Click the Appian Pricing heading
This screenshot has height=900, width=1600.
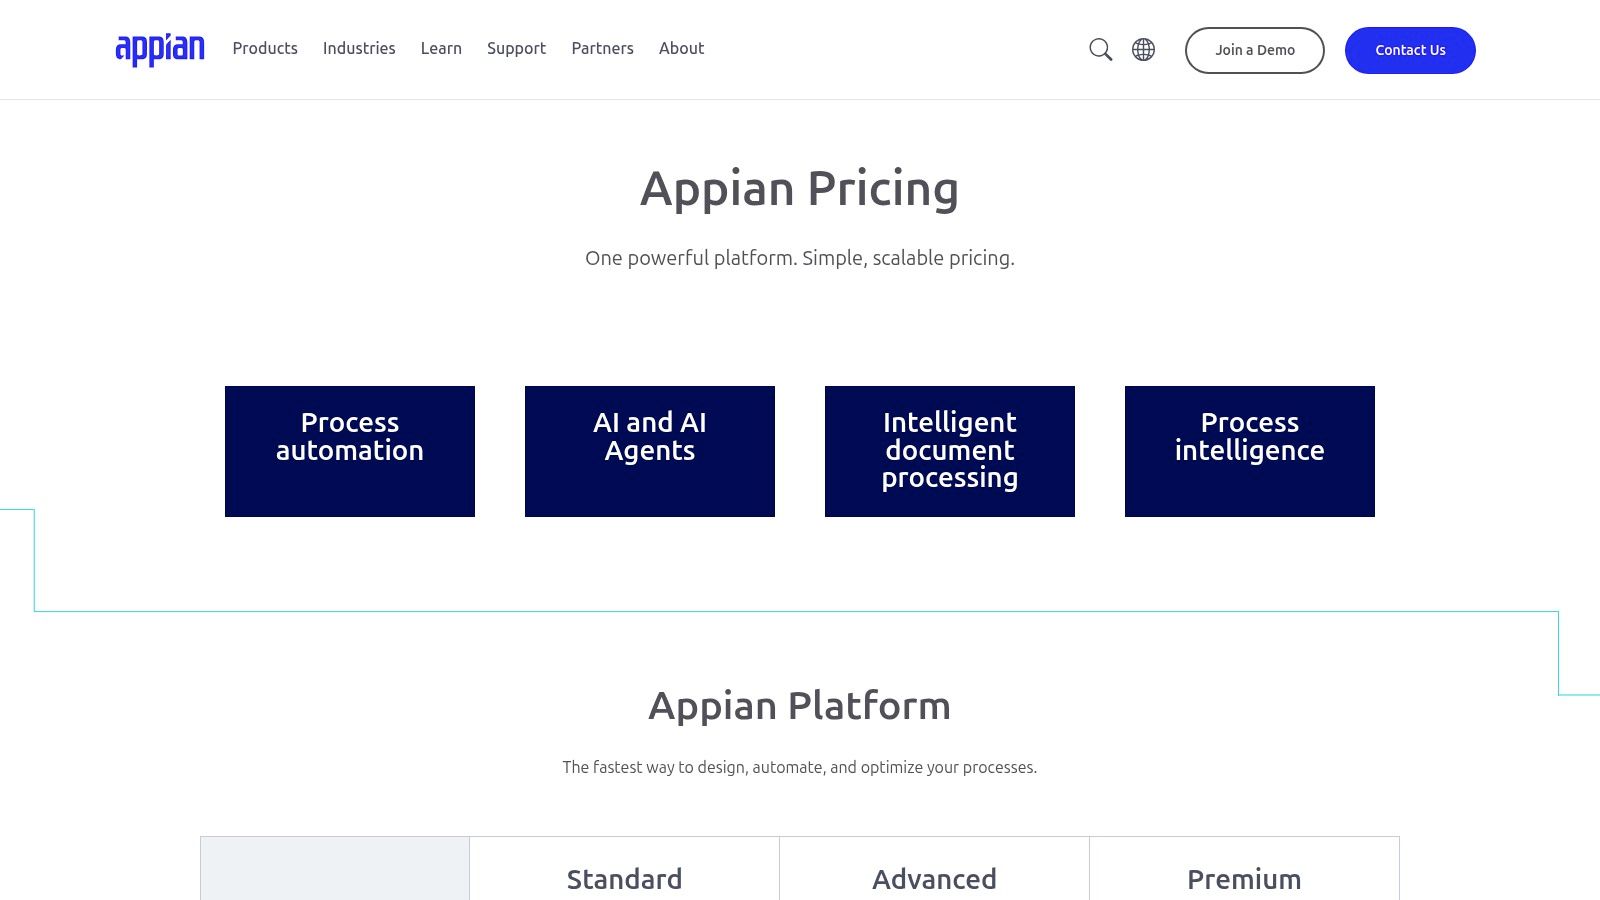800,188
